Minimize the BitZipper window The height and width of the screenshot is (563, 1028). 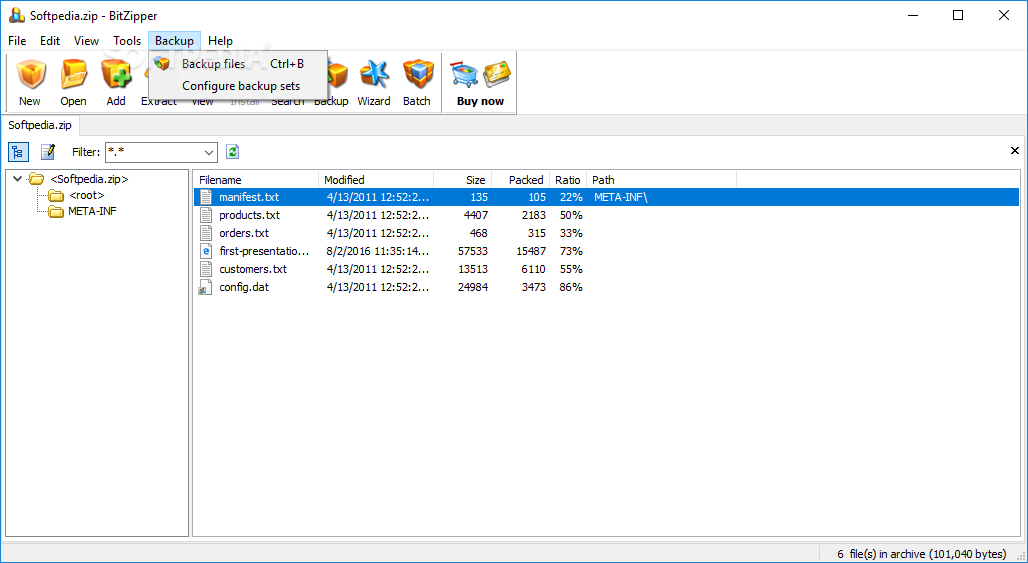[913, 16]
